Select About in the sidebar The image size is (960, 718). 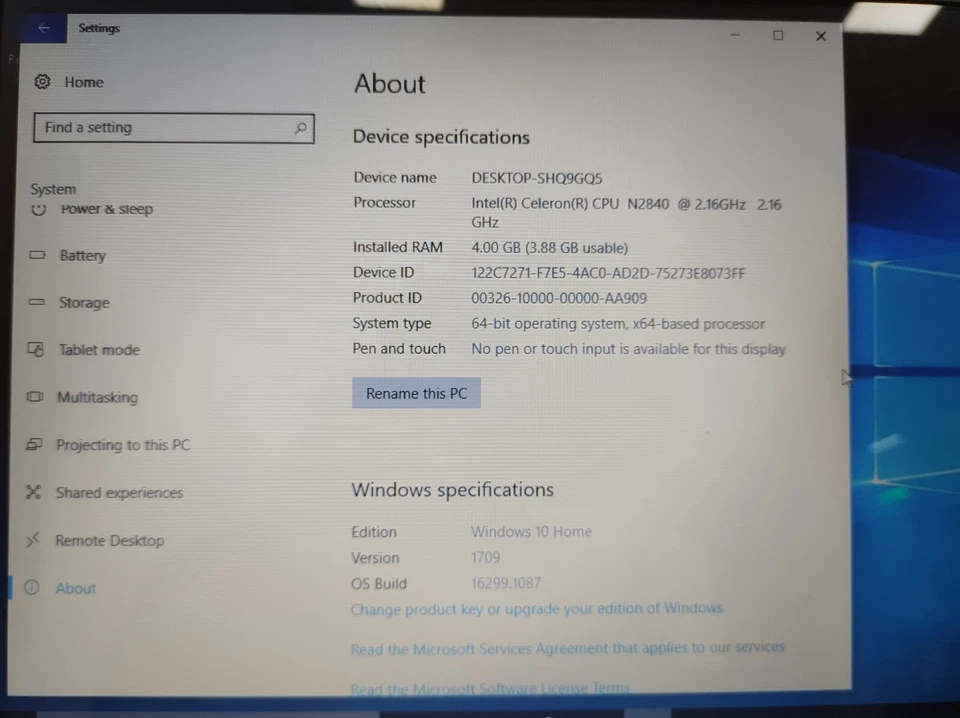tap(75, 588)
